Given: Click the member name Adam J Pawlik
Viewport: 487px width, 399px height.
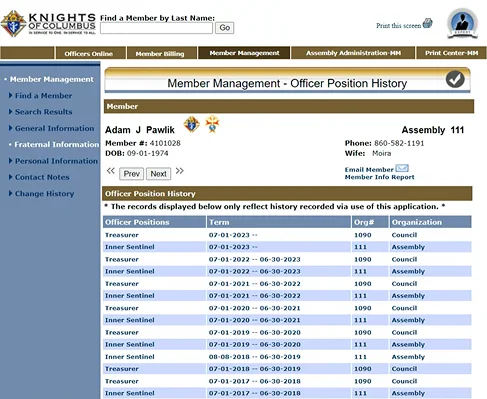Looking at the screenshot, I should click(x=140, y=130).
